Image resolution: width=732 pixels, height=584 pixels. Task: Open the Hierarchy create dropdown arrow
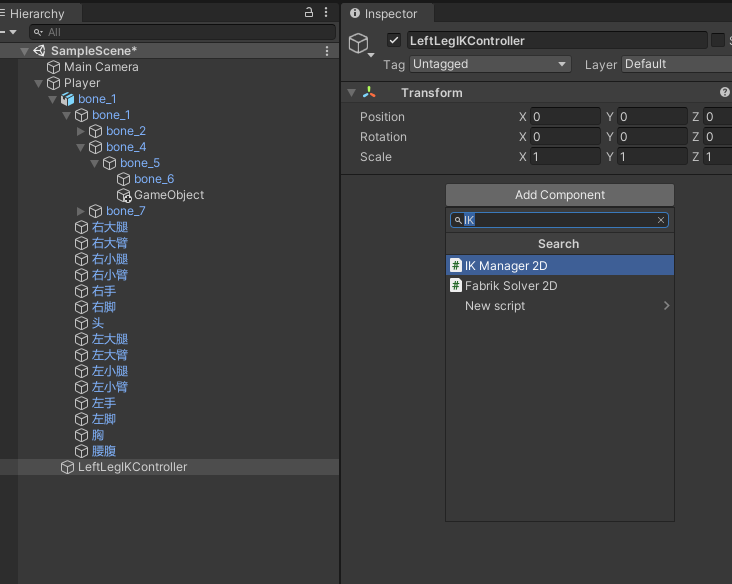tap(13, 32)
